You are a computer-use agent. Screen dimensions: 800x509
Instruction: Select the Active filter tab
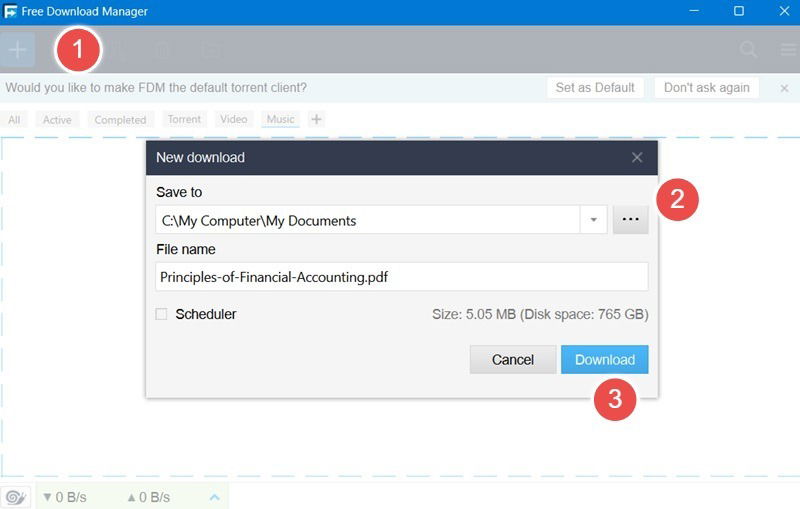point(57,120)
